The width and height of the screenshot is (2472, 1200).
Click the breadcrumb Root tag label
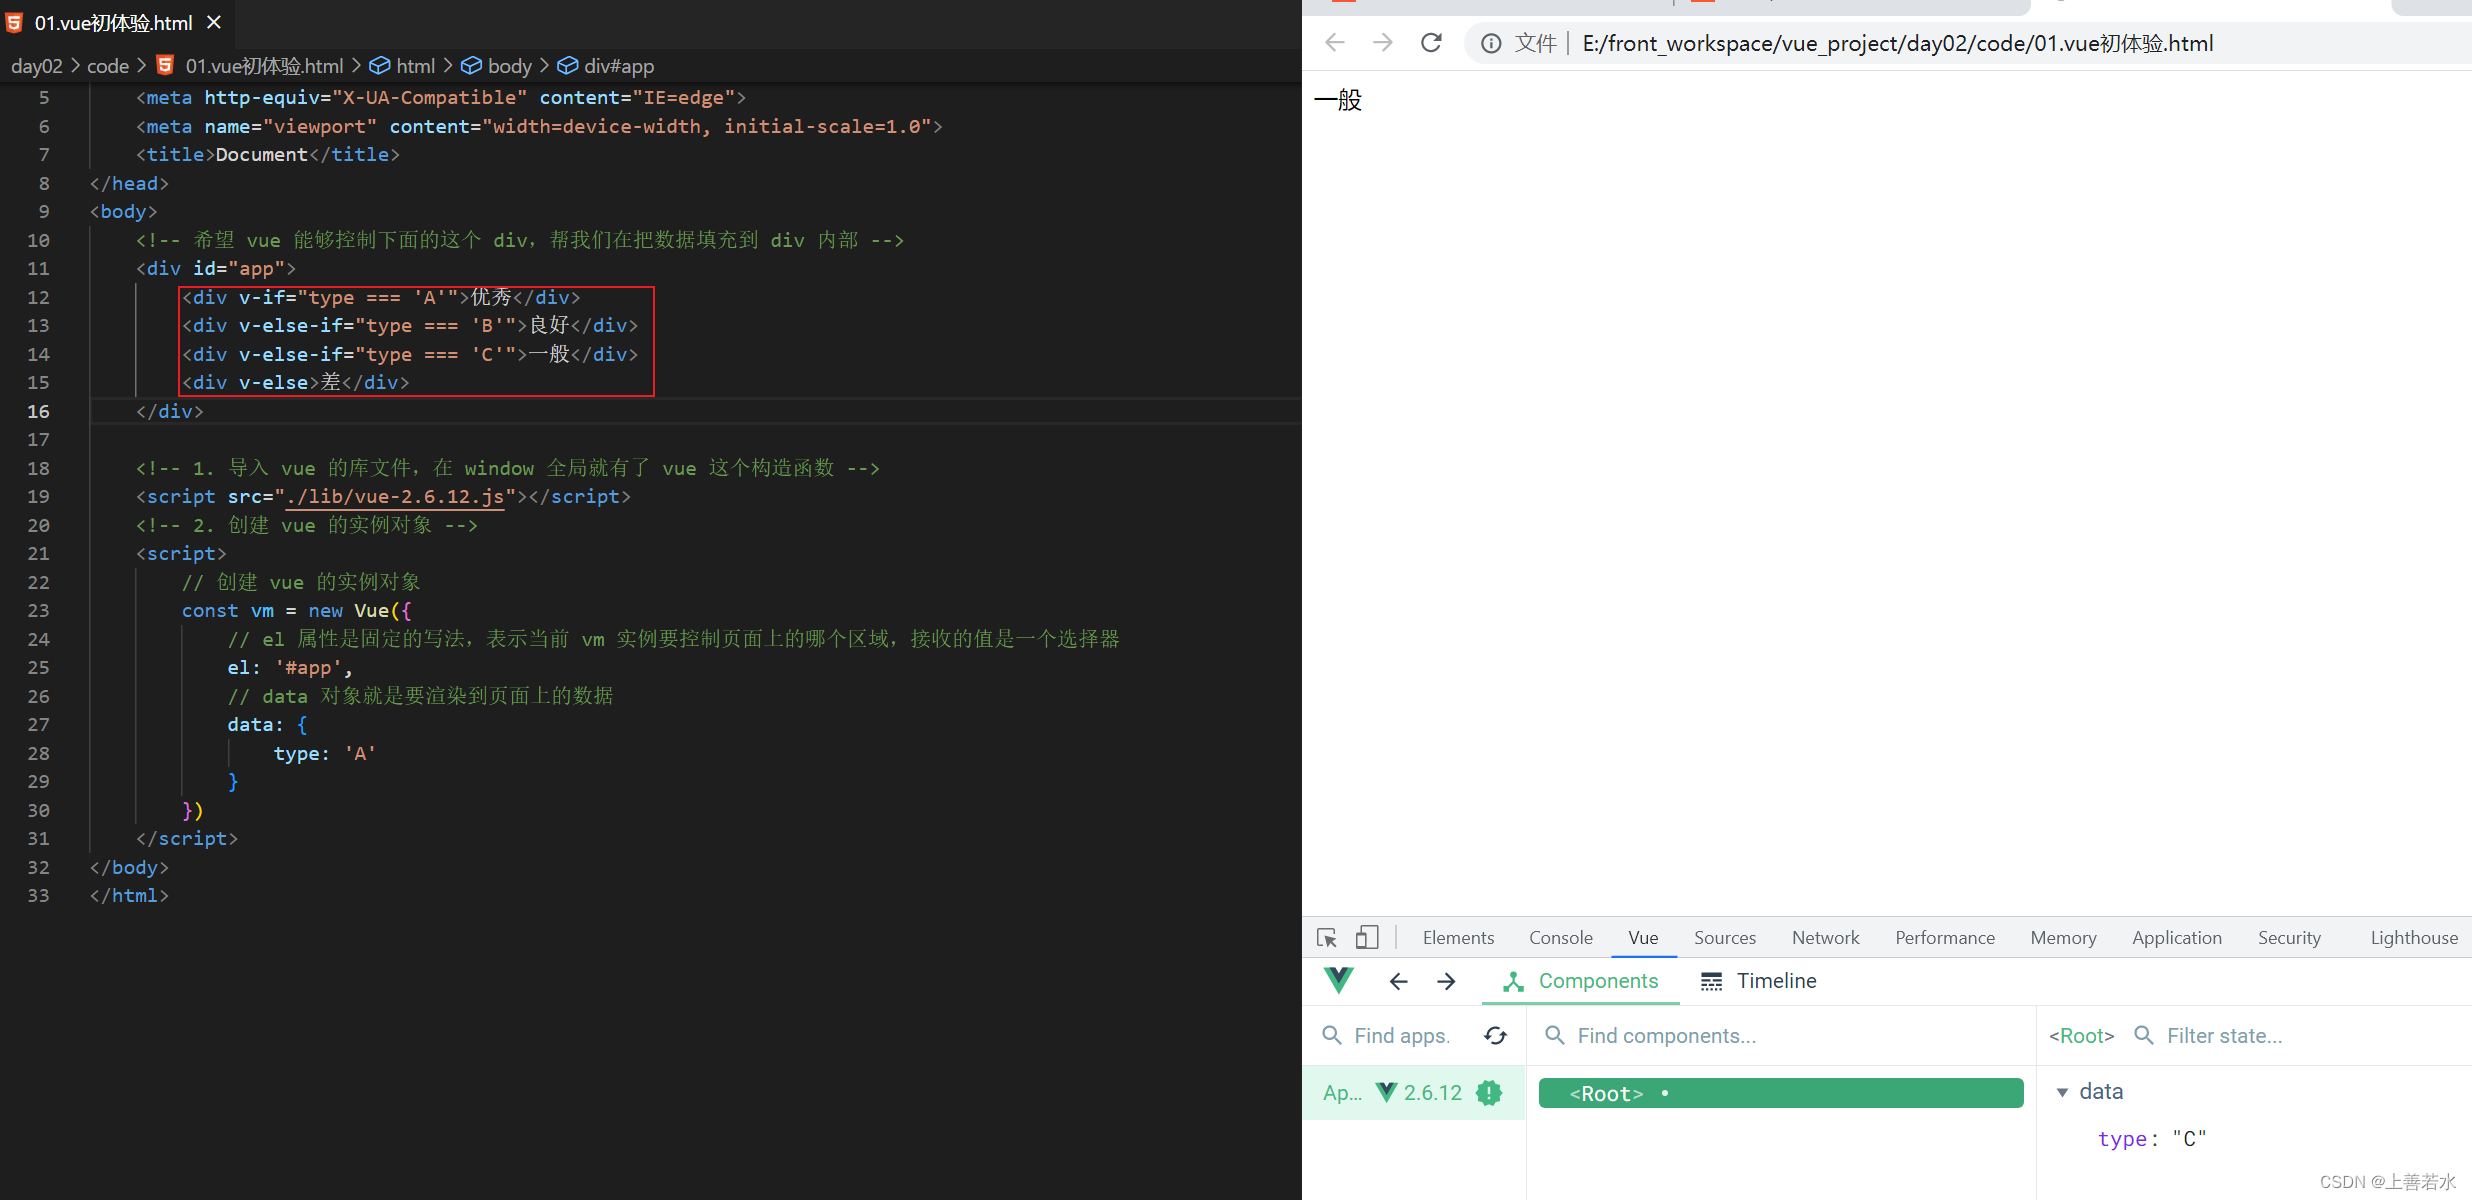click(2081, 1036)
